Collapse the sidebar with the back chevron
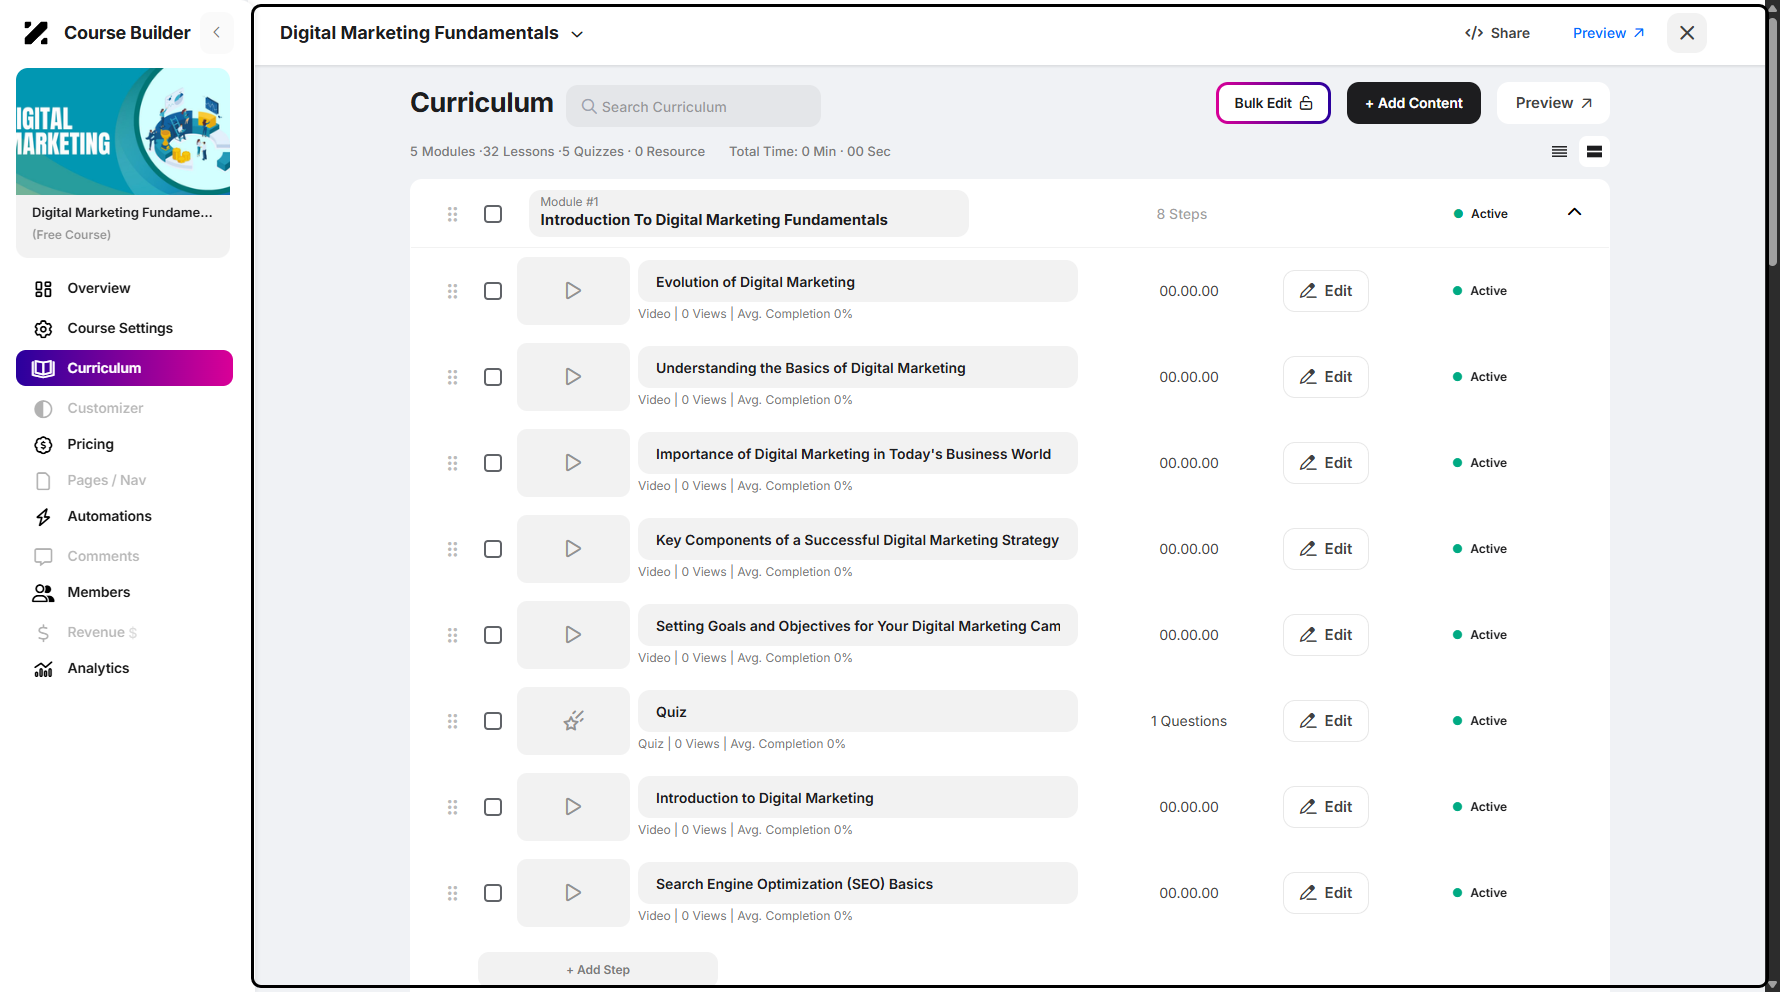This screenshot has width=1780, height=992. coord(216,33)
